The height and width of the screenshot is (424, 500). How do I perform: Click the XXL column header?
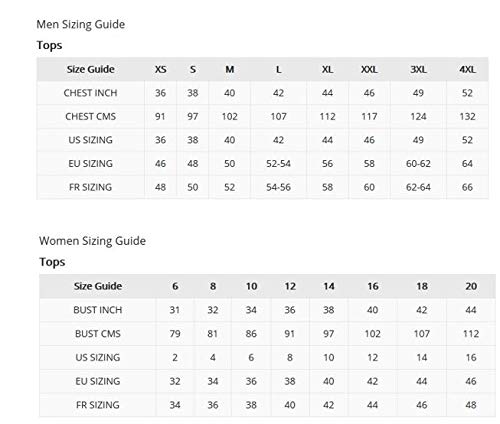[369, 69]
